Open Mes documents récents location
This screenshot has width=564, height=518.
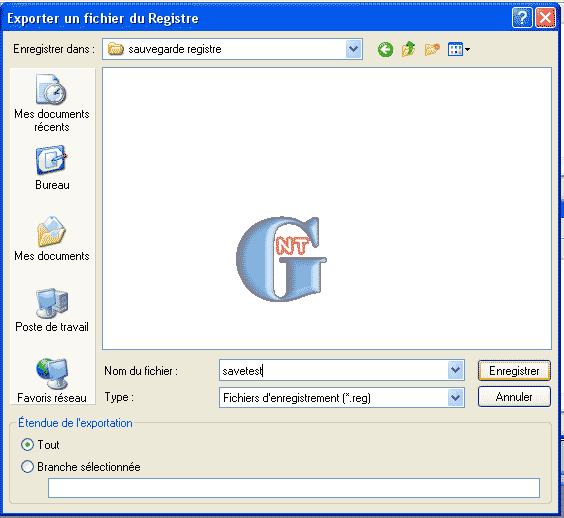(x=51, y=103)
